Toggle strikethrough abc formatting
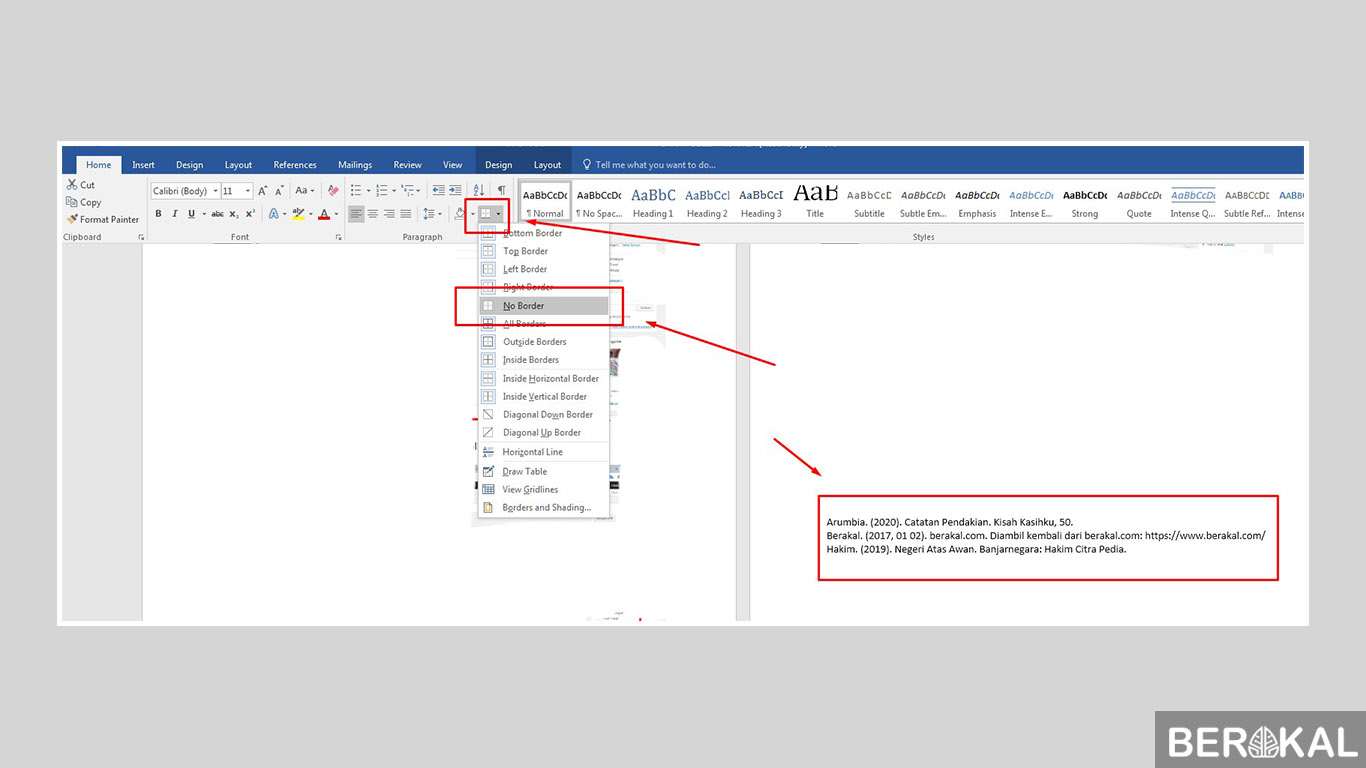 [x=217, y=214]
